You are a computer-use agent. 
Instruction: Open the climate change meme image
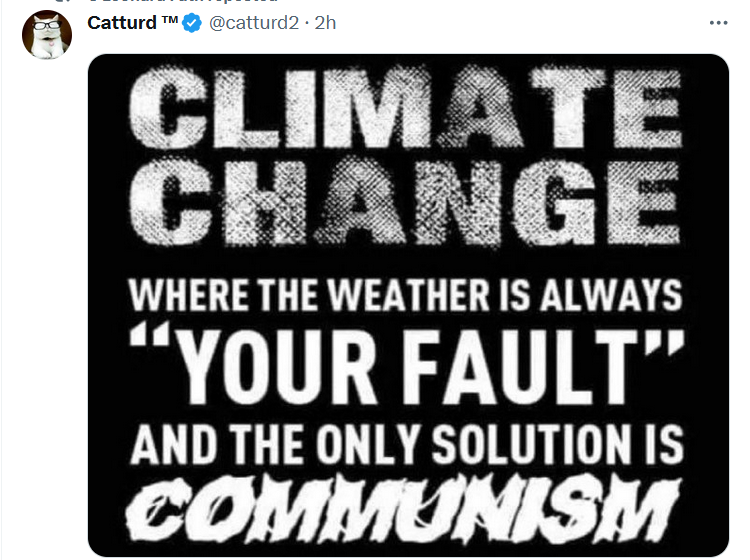click(408, 305)
